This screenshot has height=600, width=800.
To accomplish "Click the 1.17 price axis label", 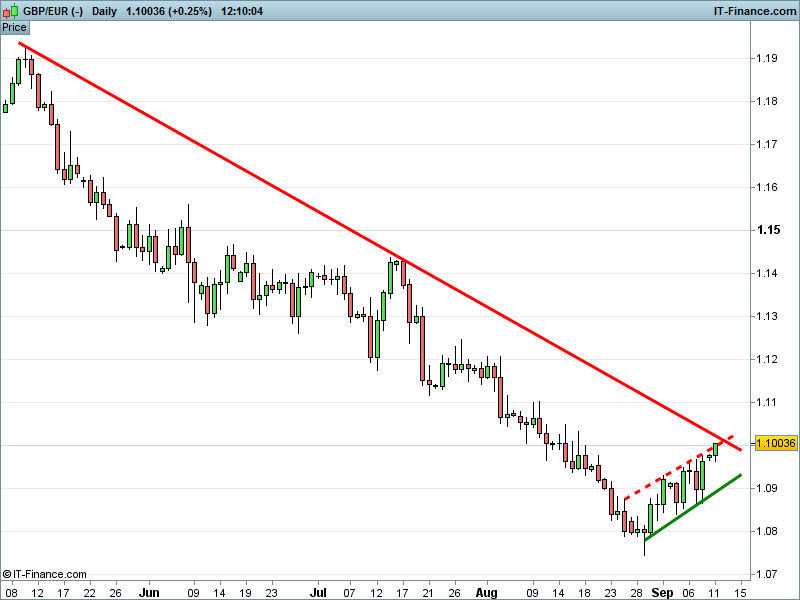I will [x=767, y=144].
